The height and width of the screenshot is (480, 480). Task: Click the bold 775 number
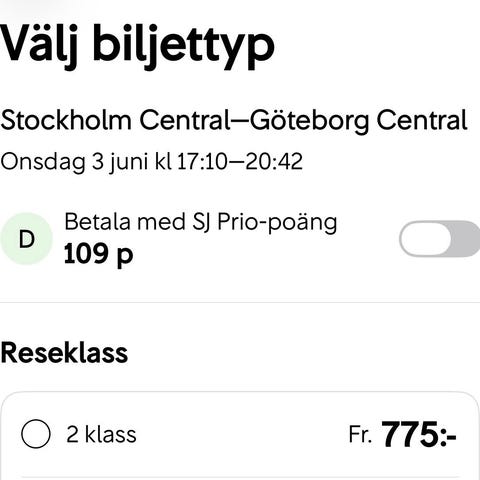[x=410, y=434]
